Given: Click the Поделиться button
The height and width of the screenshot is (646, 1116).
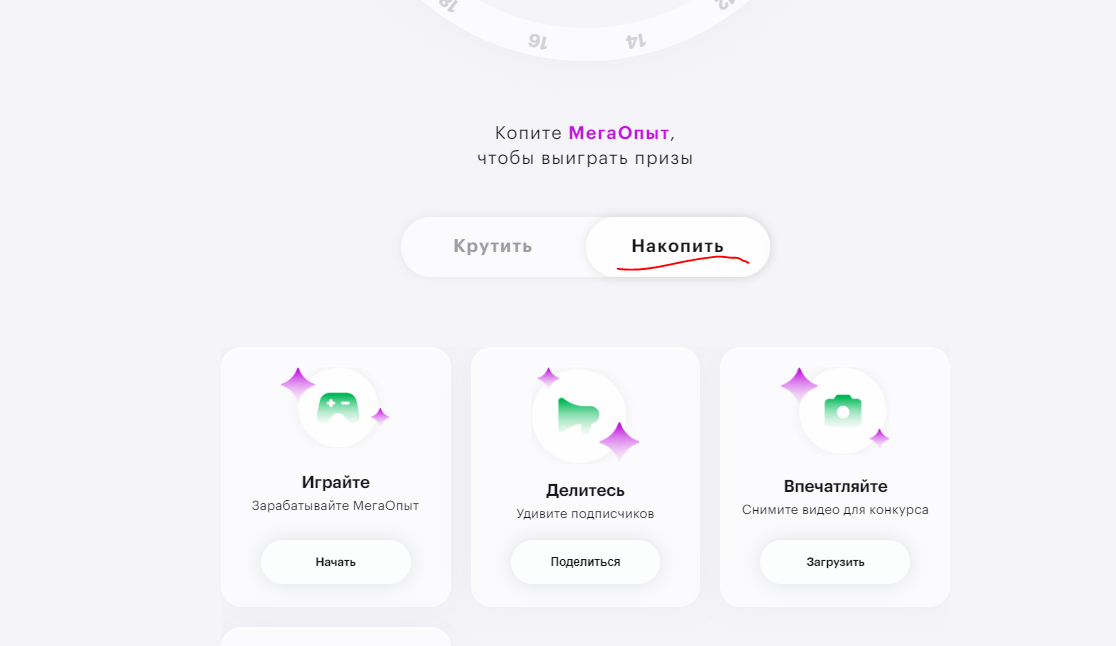Looking at the screenshot, I should 585,562.
